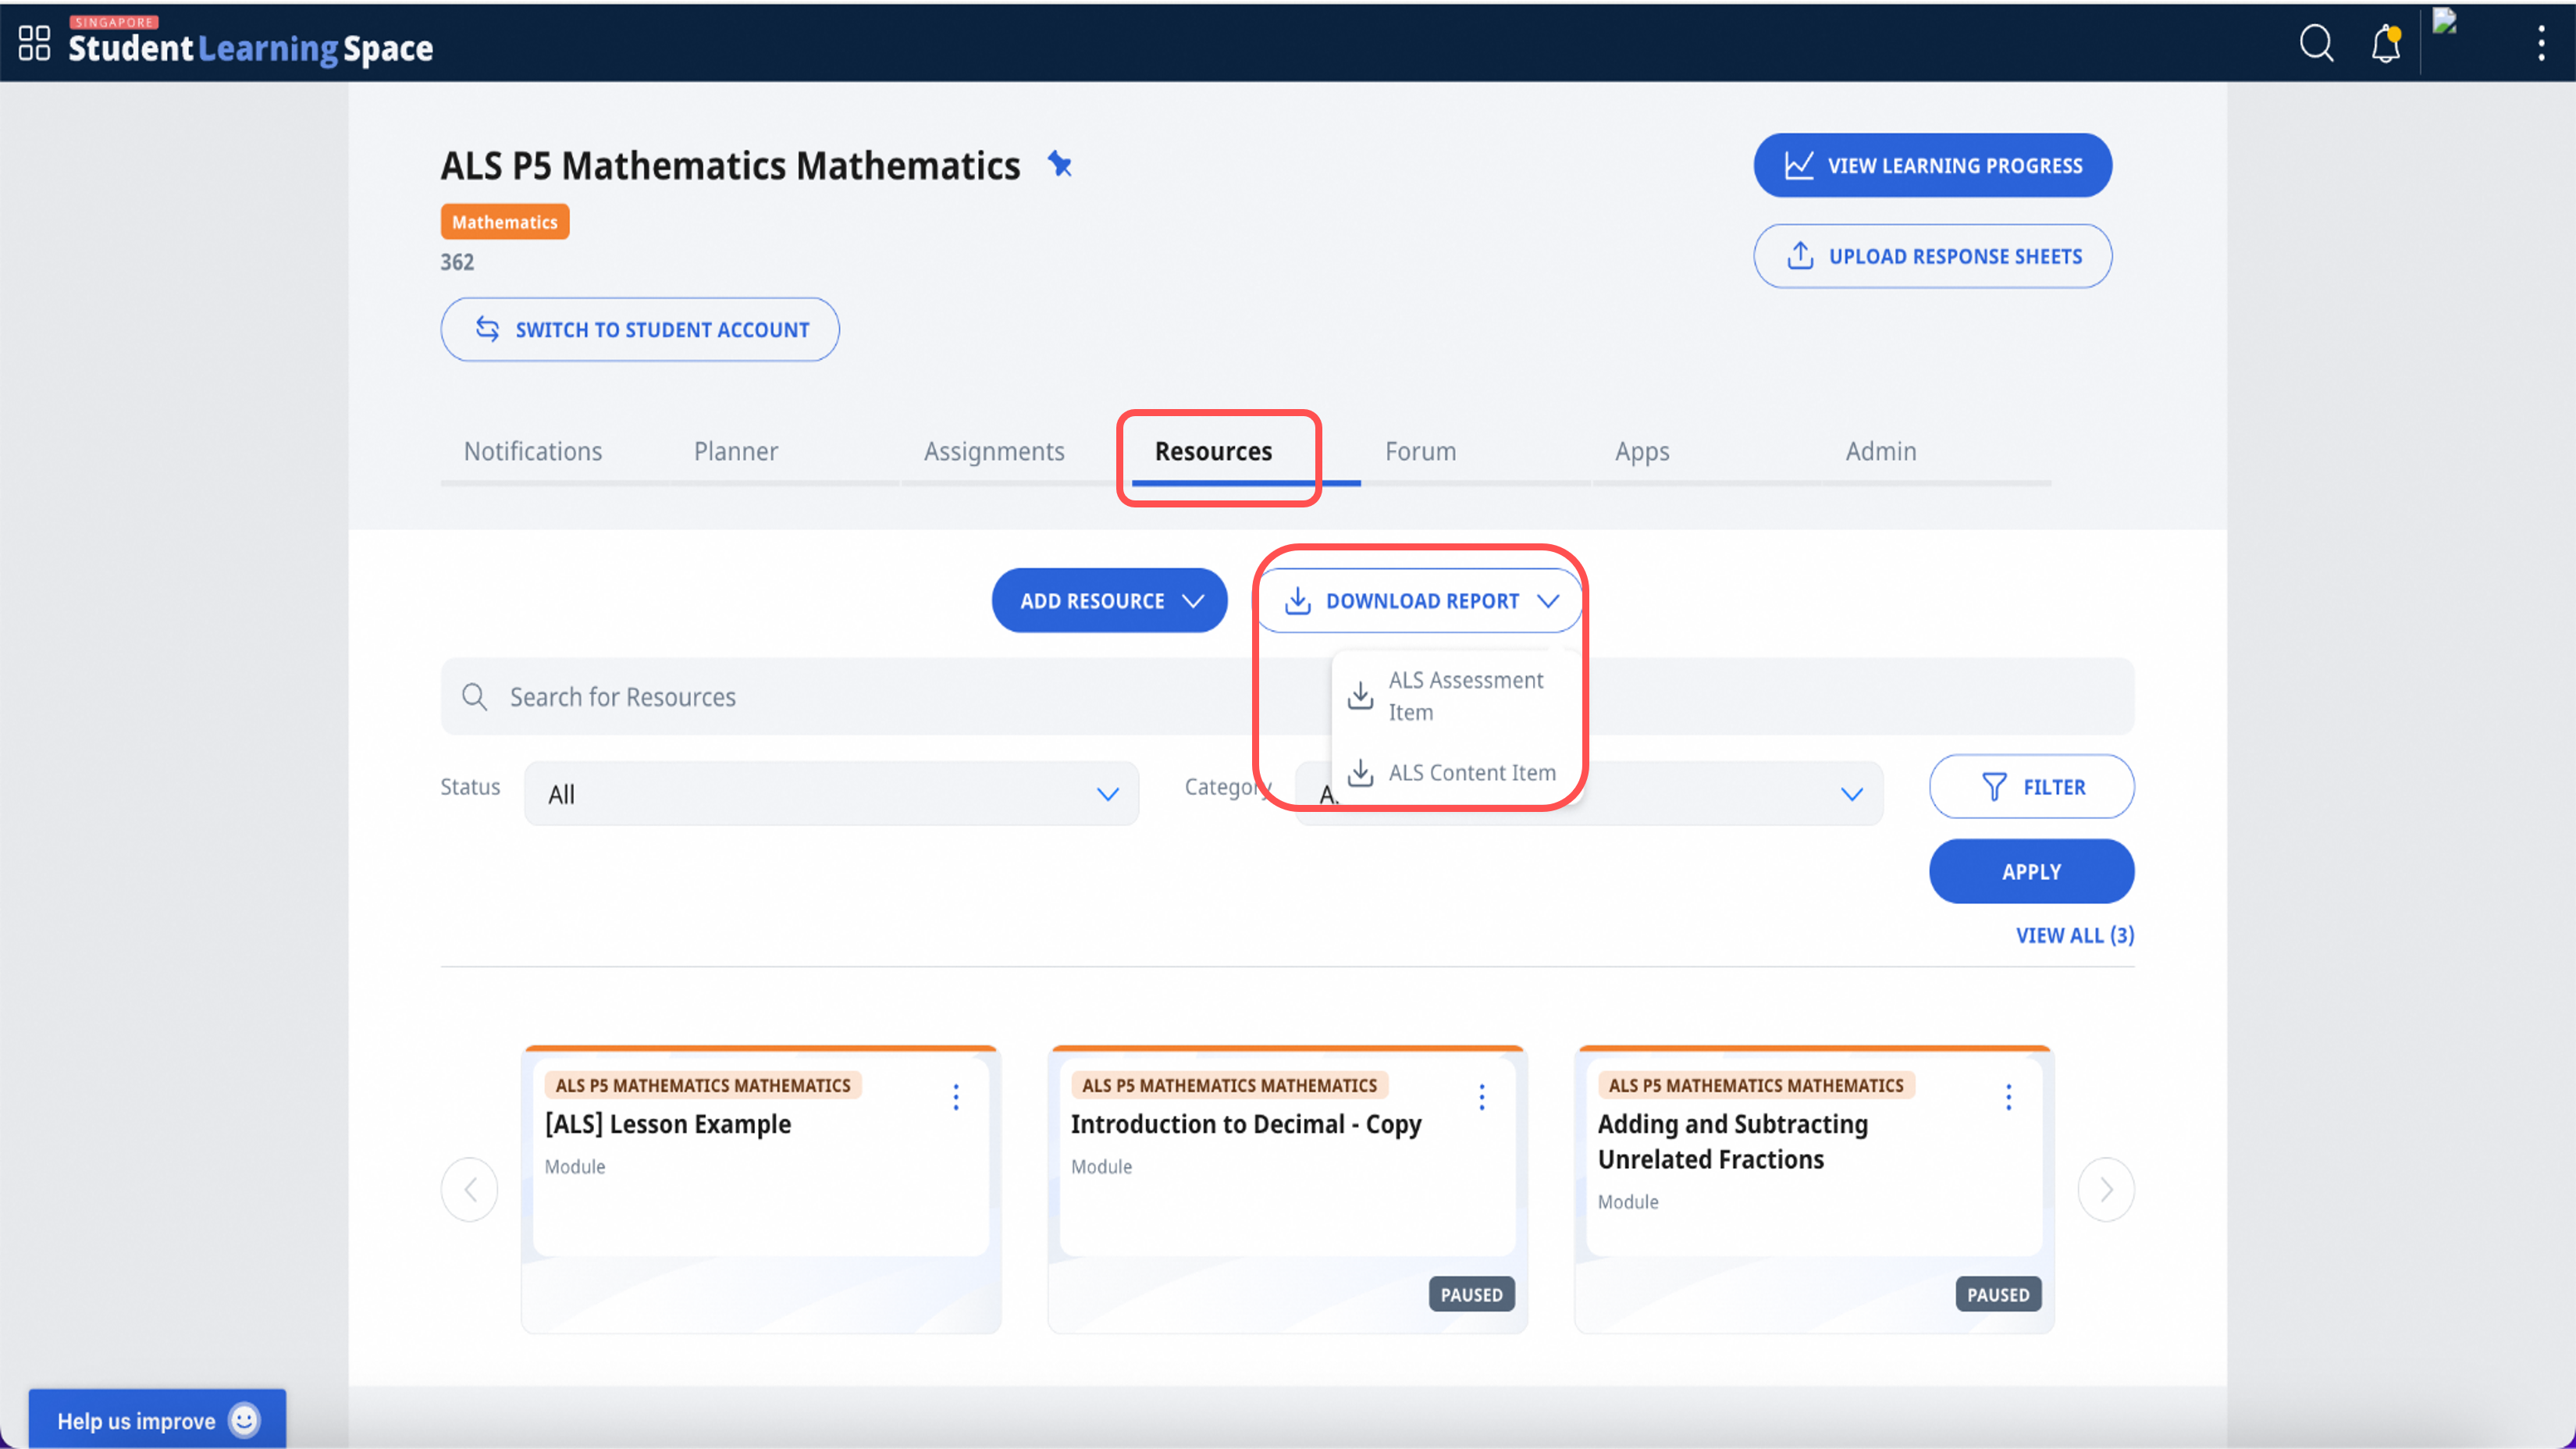Screen dimensions: 2576x1449
Task: Open options for [ALS] Lesson Example card
Action: pos(956,1097)
